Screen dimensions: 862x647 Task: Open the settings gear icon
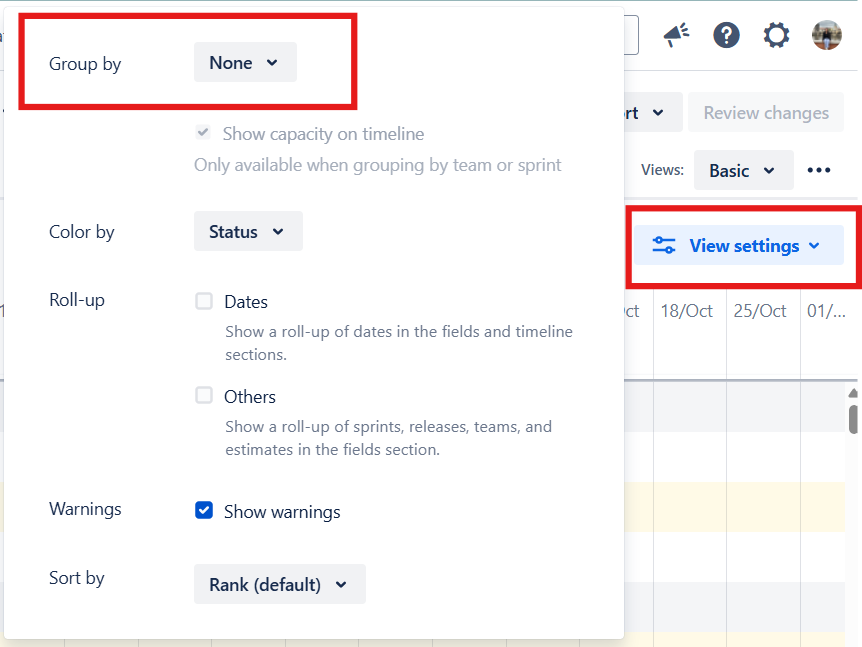click(776, 35)
